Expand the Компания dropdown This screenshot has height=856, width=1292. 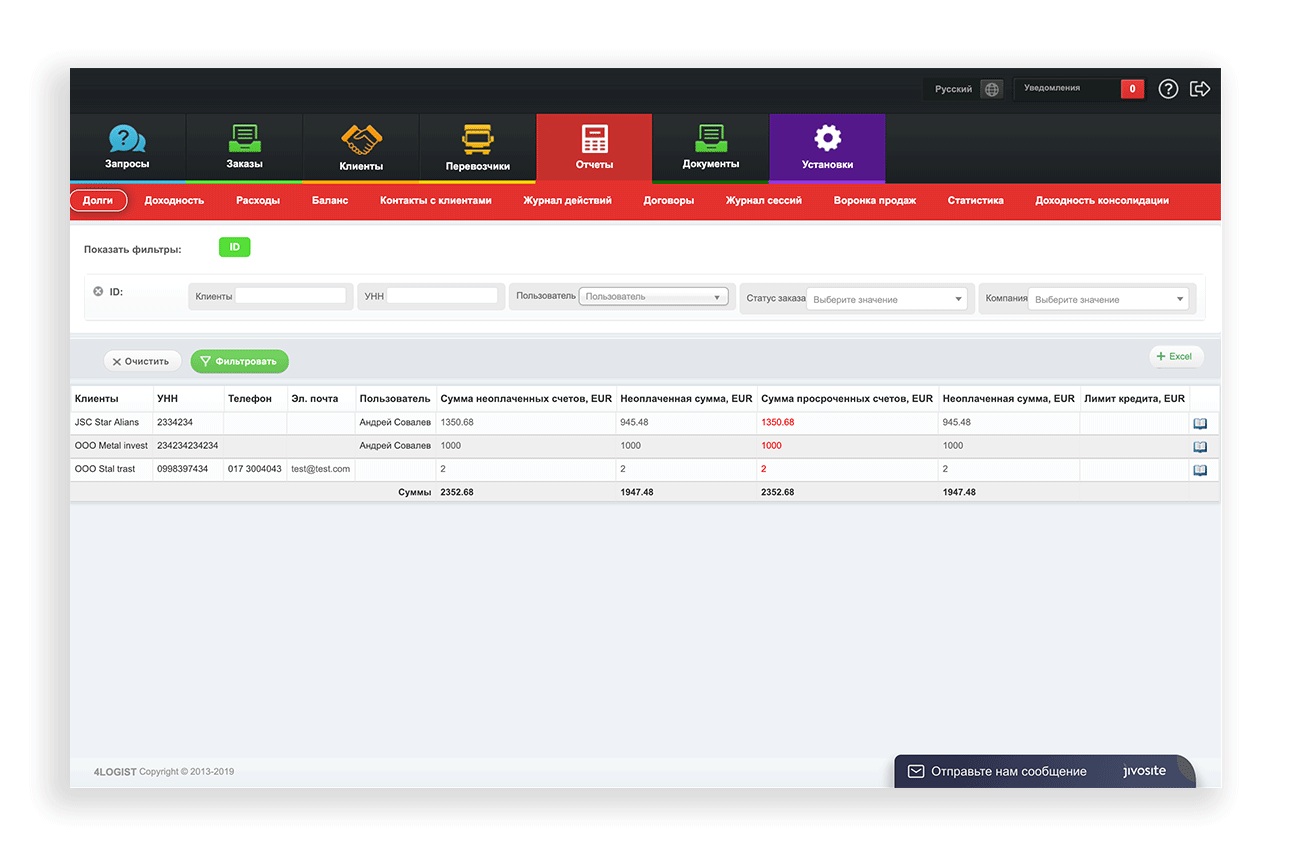click(x=1109, y=299)
